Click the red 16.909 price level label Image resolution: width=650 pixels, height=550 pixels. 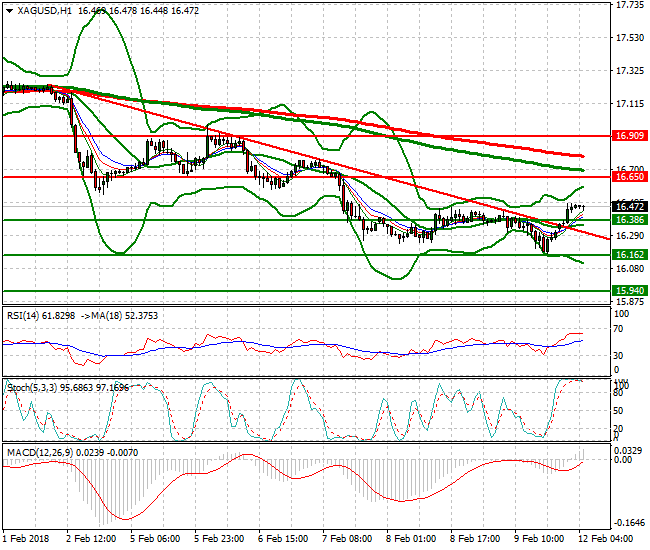click(629, 135)
